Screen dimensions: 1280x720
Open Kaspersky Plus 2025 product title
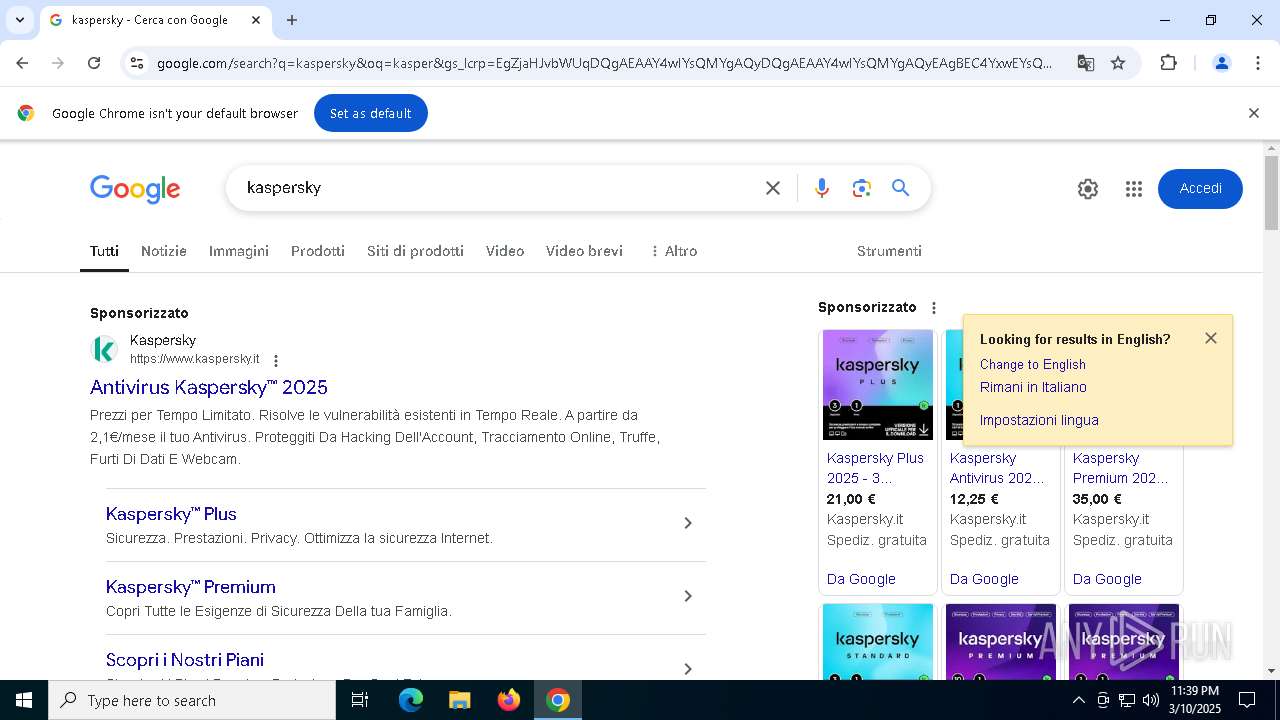click(x=875, y=468)
